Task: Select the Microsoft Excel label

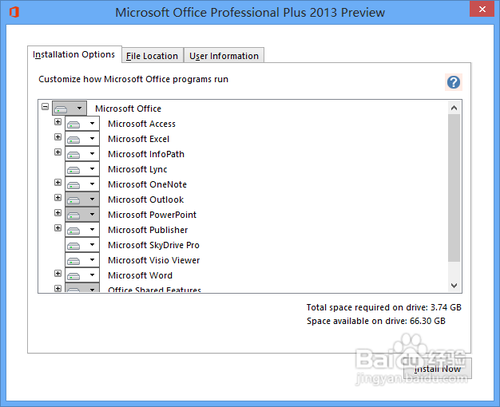Action: point(139,139)
